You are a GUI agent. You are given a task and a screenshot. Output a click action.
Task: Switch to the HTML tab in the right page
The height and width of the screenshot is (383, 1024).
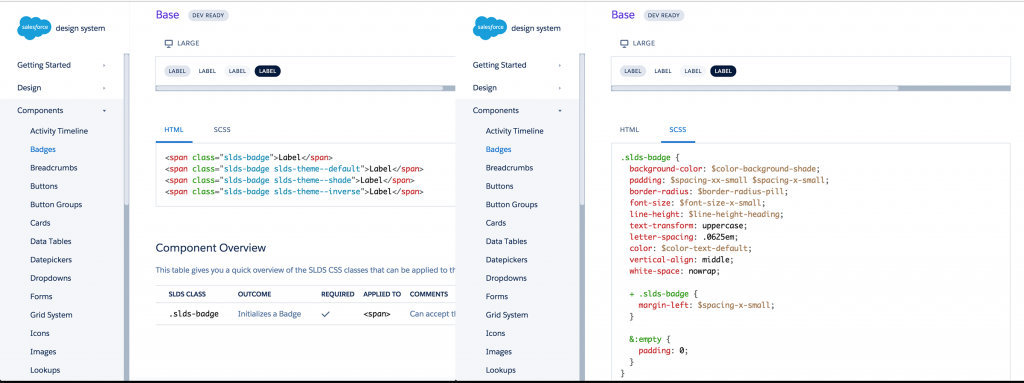point(630,130)
